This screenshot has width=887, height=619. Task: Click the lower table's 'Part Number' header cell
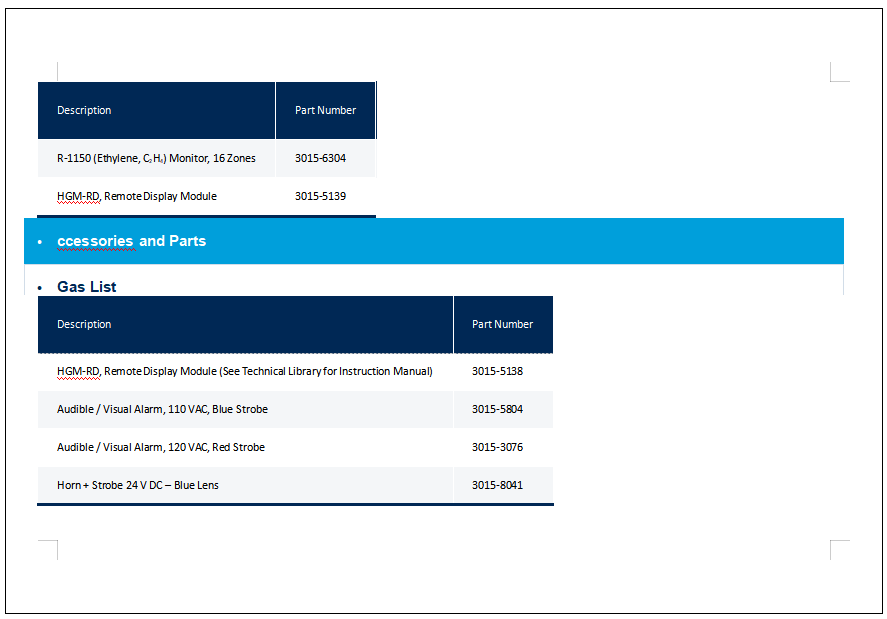pos(503,324)
